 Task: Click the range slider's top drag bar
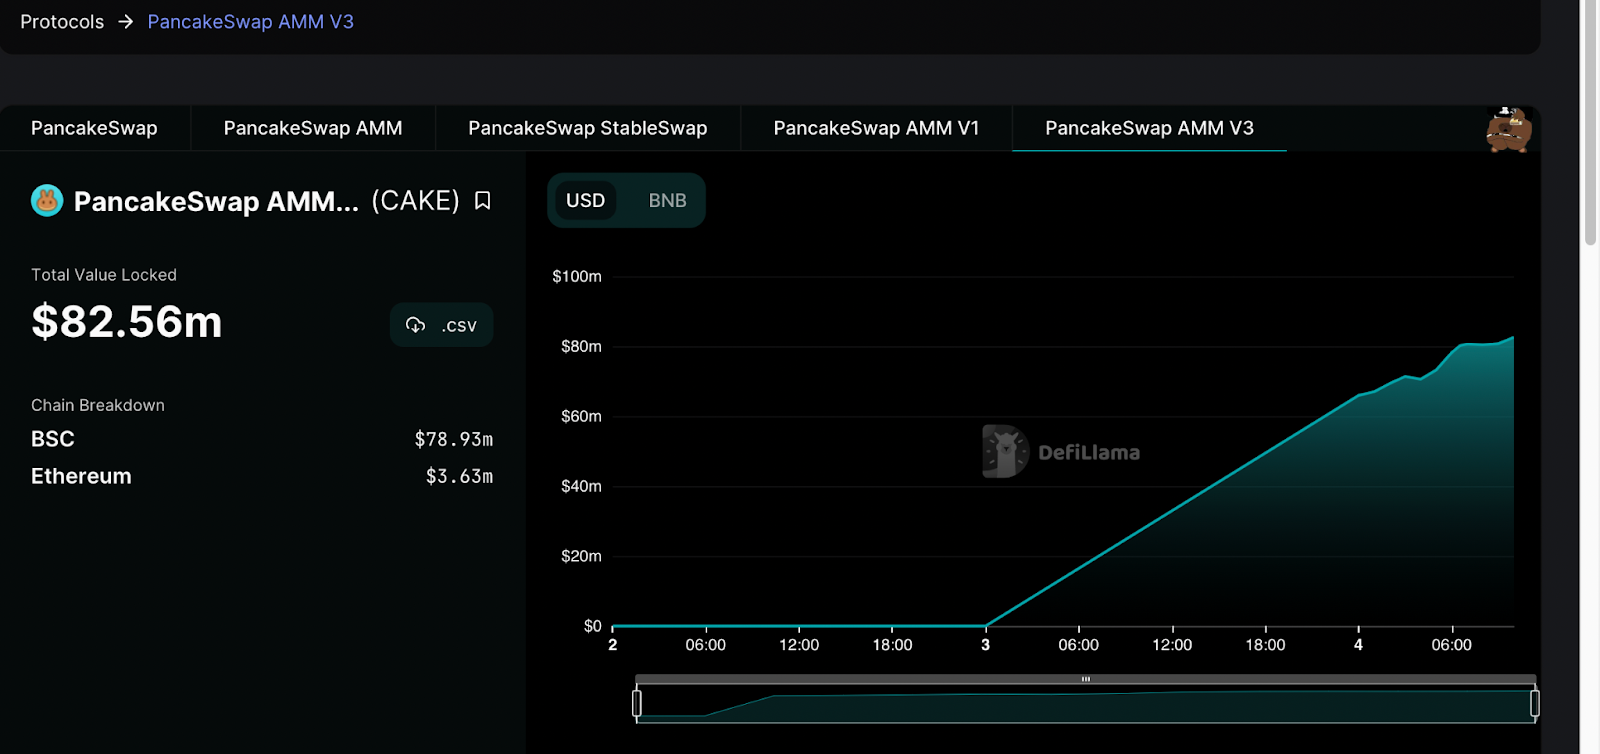coord(1085,679)
